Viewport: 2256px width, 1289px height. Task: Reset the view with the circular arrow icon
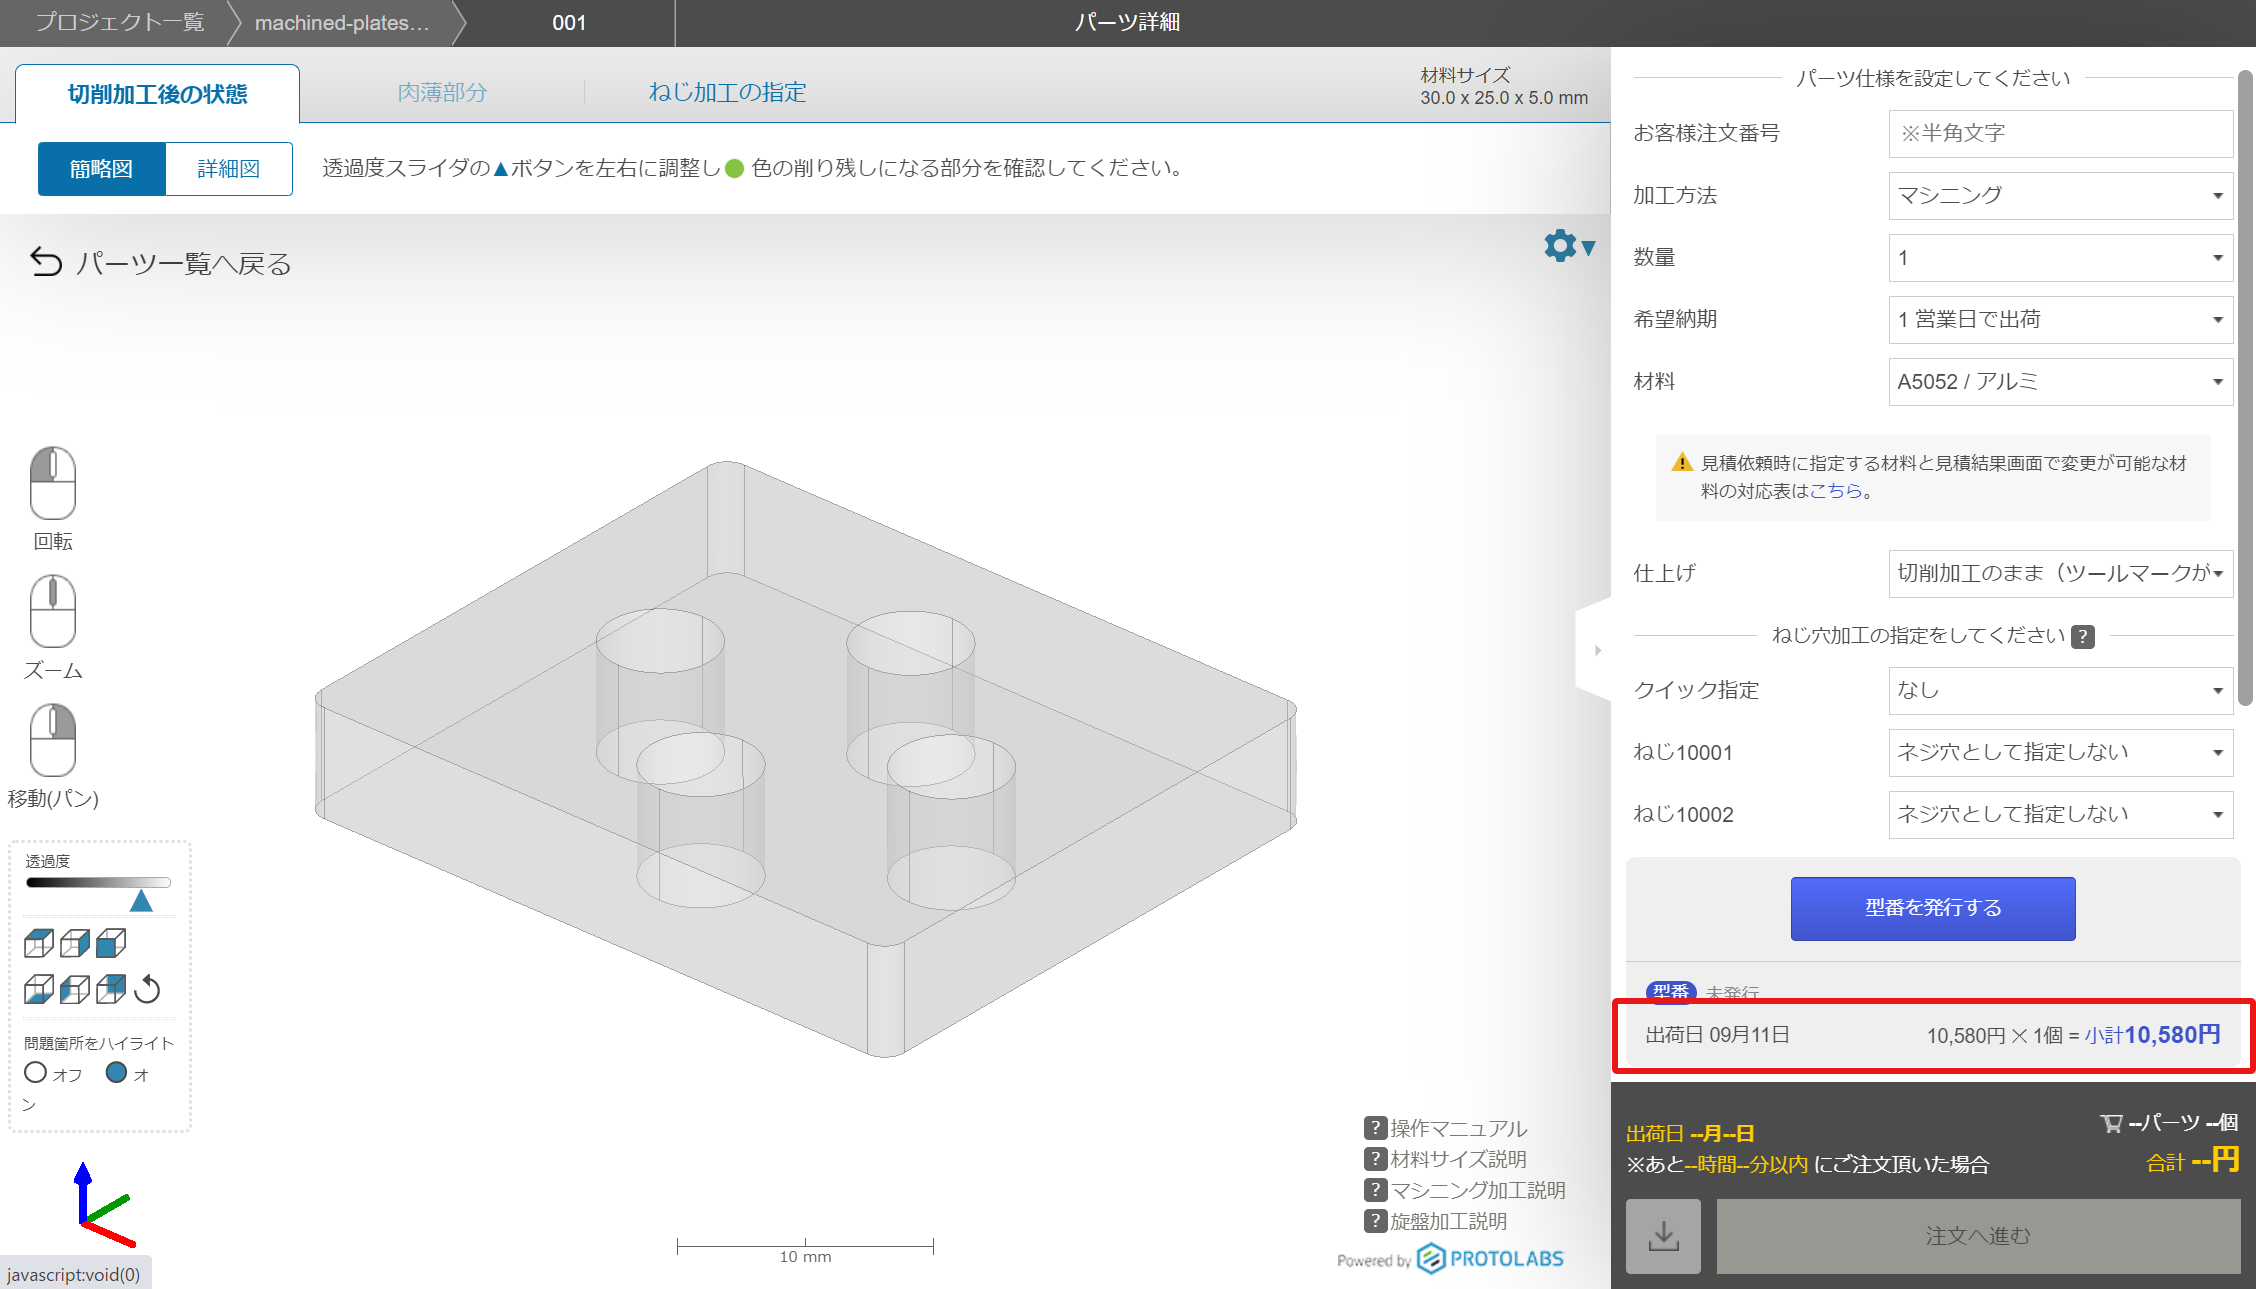tap(147, 989)
